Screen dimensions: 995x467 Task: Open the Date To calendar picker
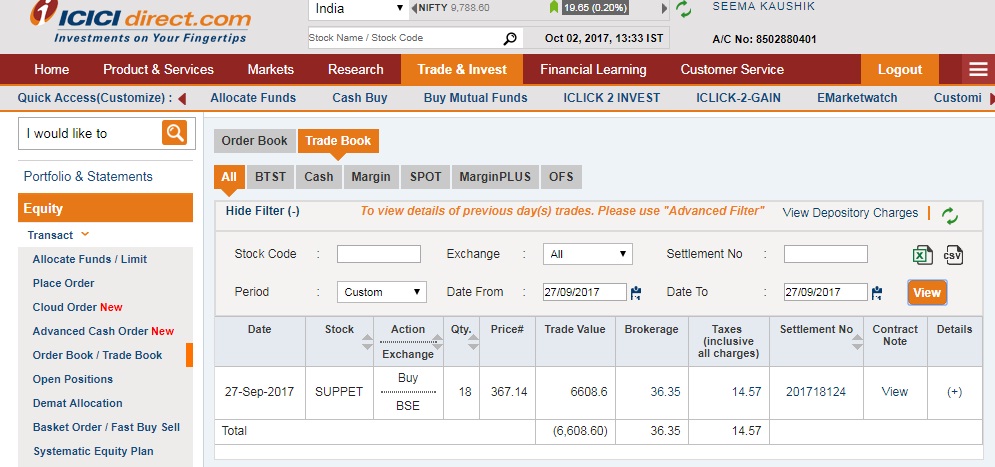[877, 293]
